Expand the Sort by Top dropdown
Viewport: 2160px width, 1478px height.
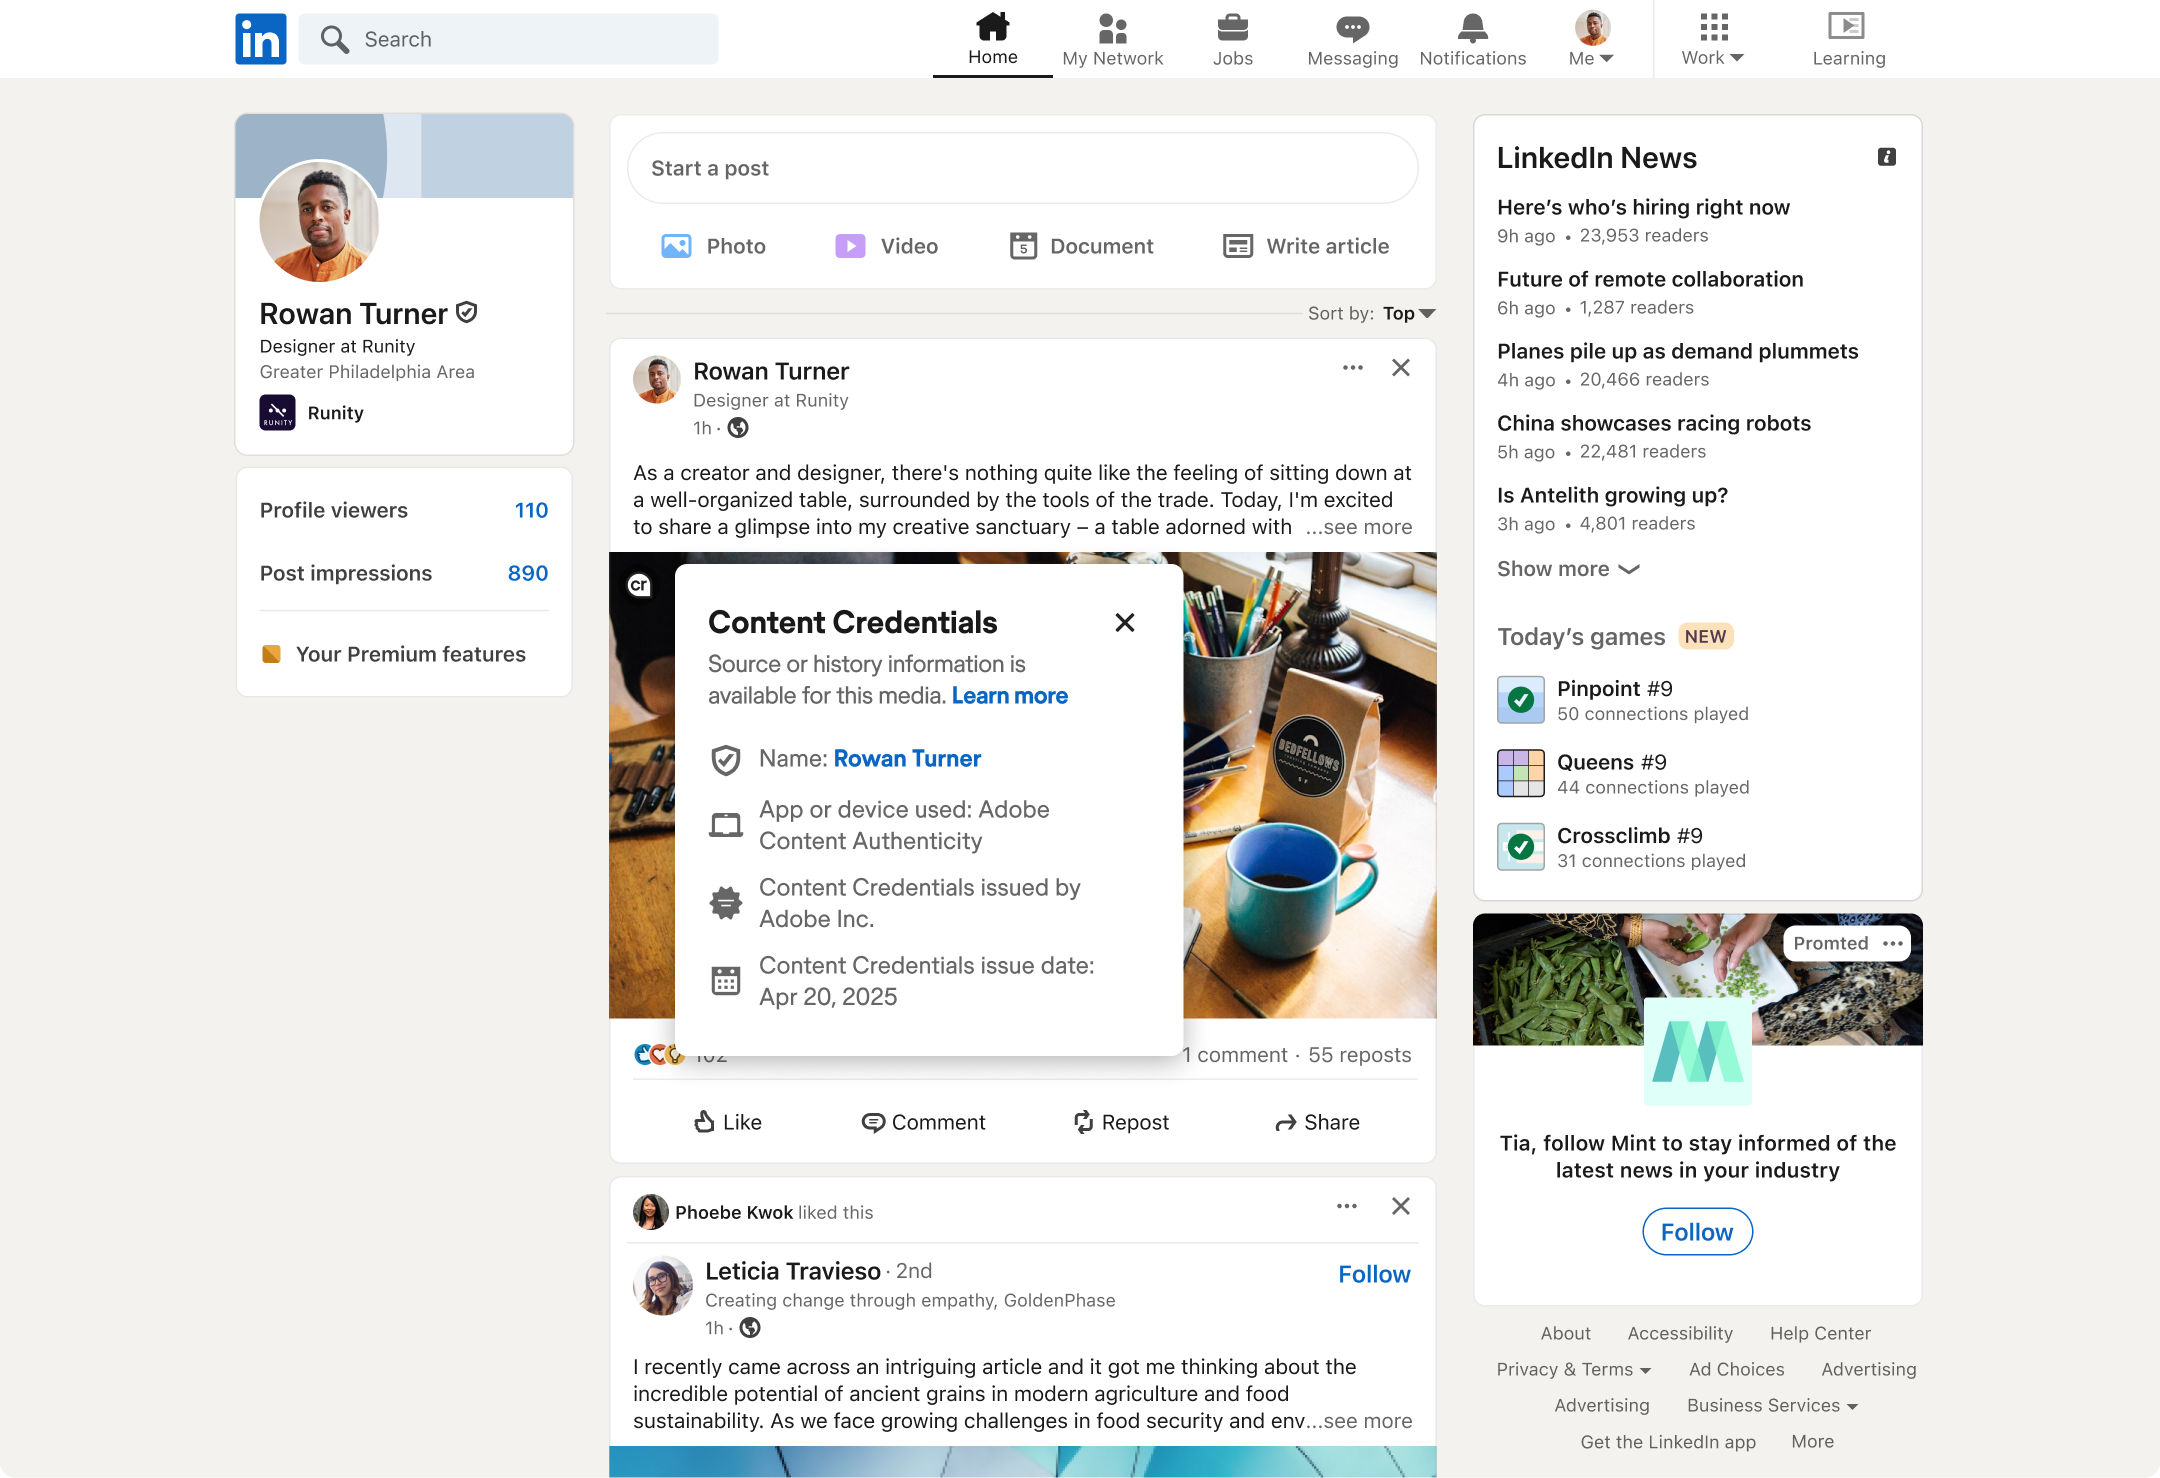coord(1410,314)
